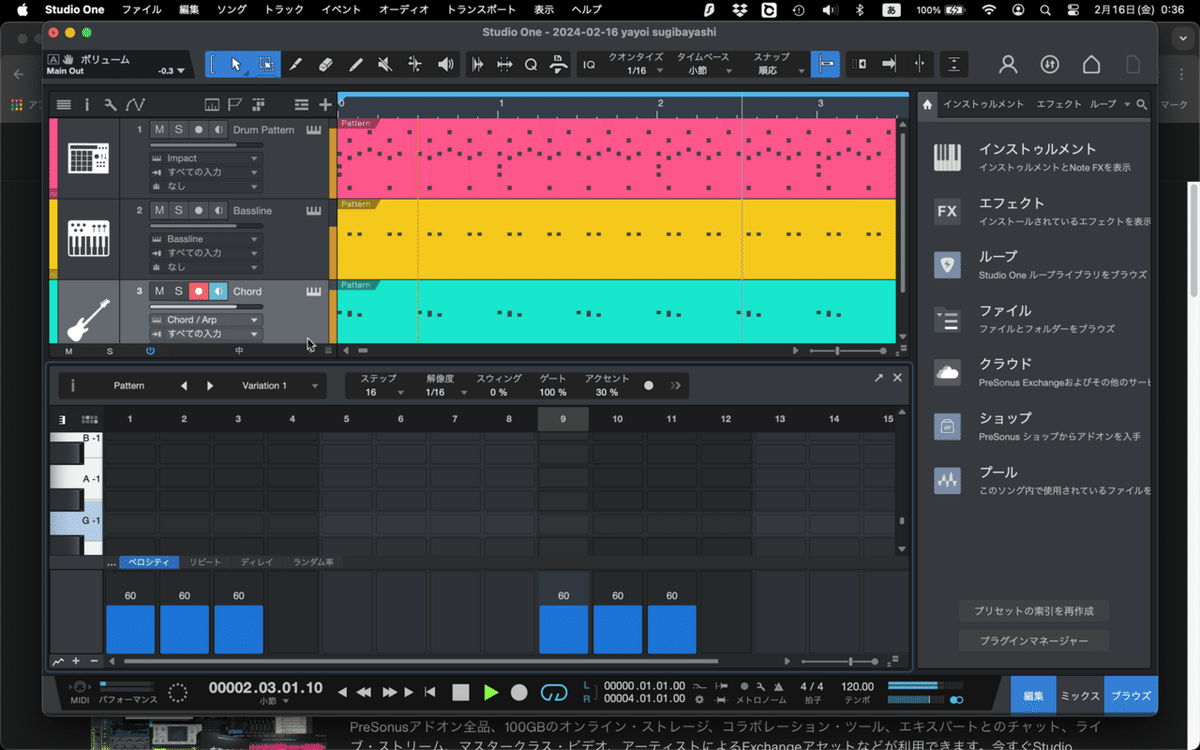This screenshot has width=1200, height=750.
Task: Toggle monitor on the Chord track
Action: [218, 292]
